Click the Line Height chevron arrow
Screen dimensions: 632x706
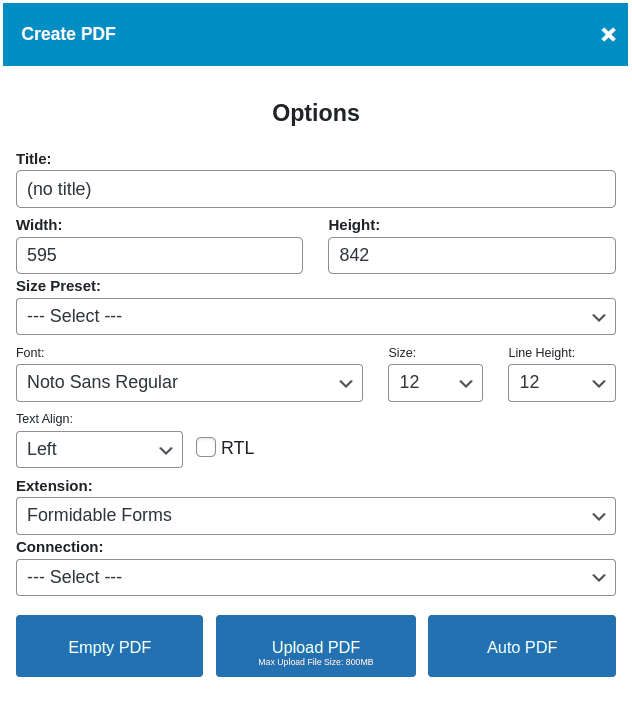pos(599,384)
